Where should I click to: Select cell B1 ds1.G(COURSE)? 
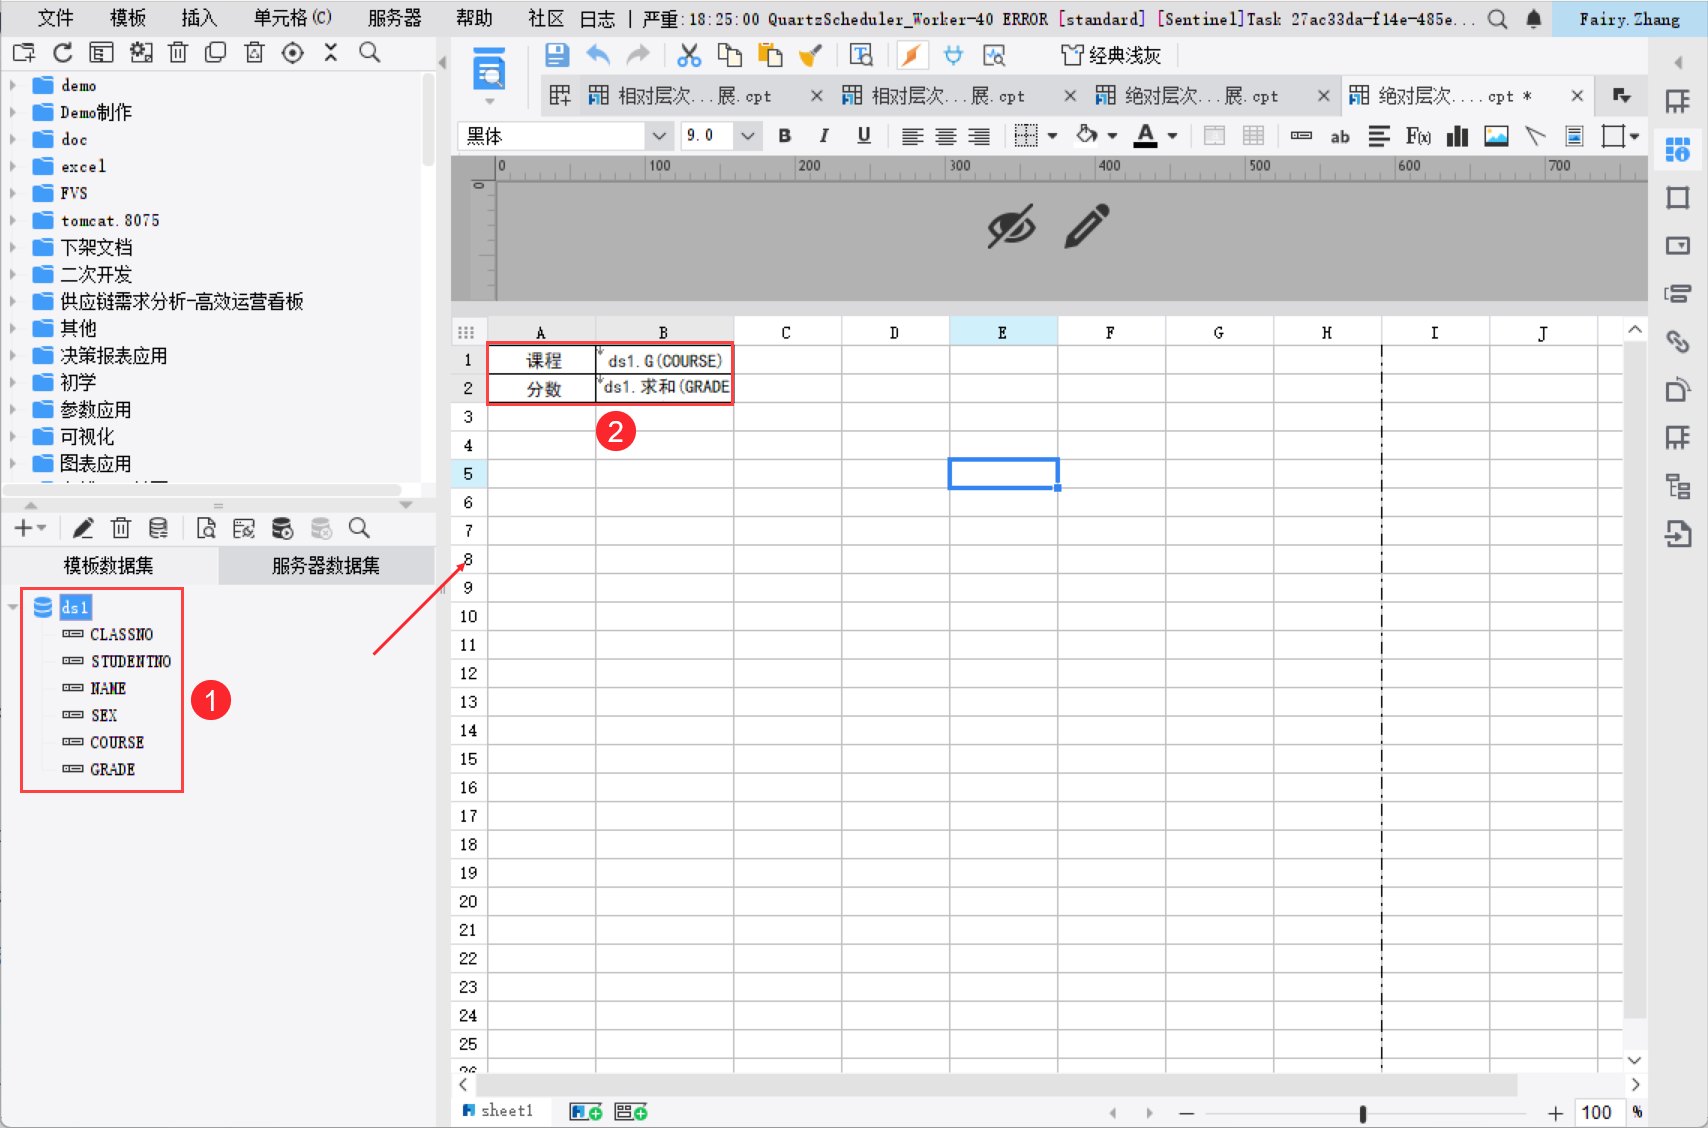pyautogui.click(x=664, y=360)
